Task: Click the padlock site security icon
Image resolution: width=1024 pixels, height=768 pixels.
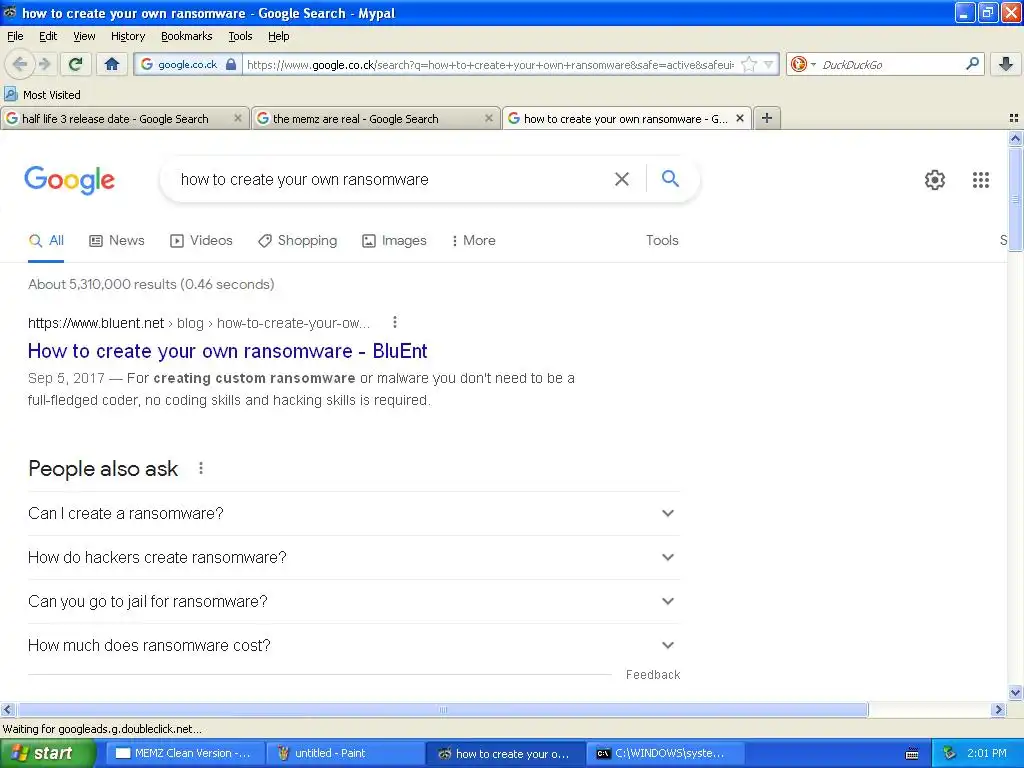Action: pos(231,64)
